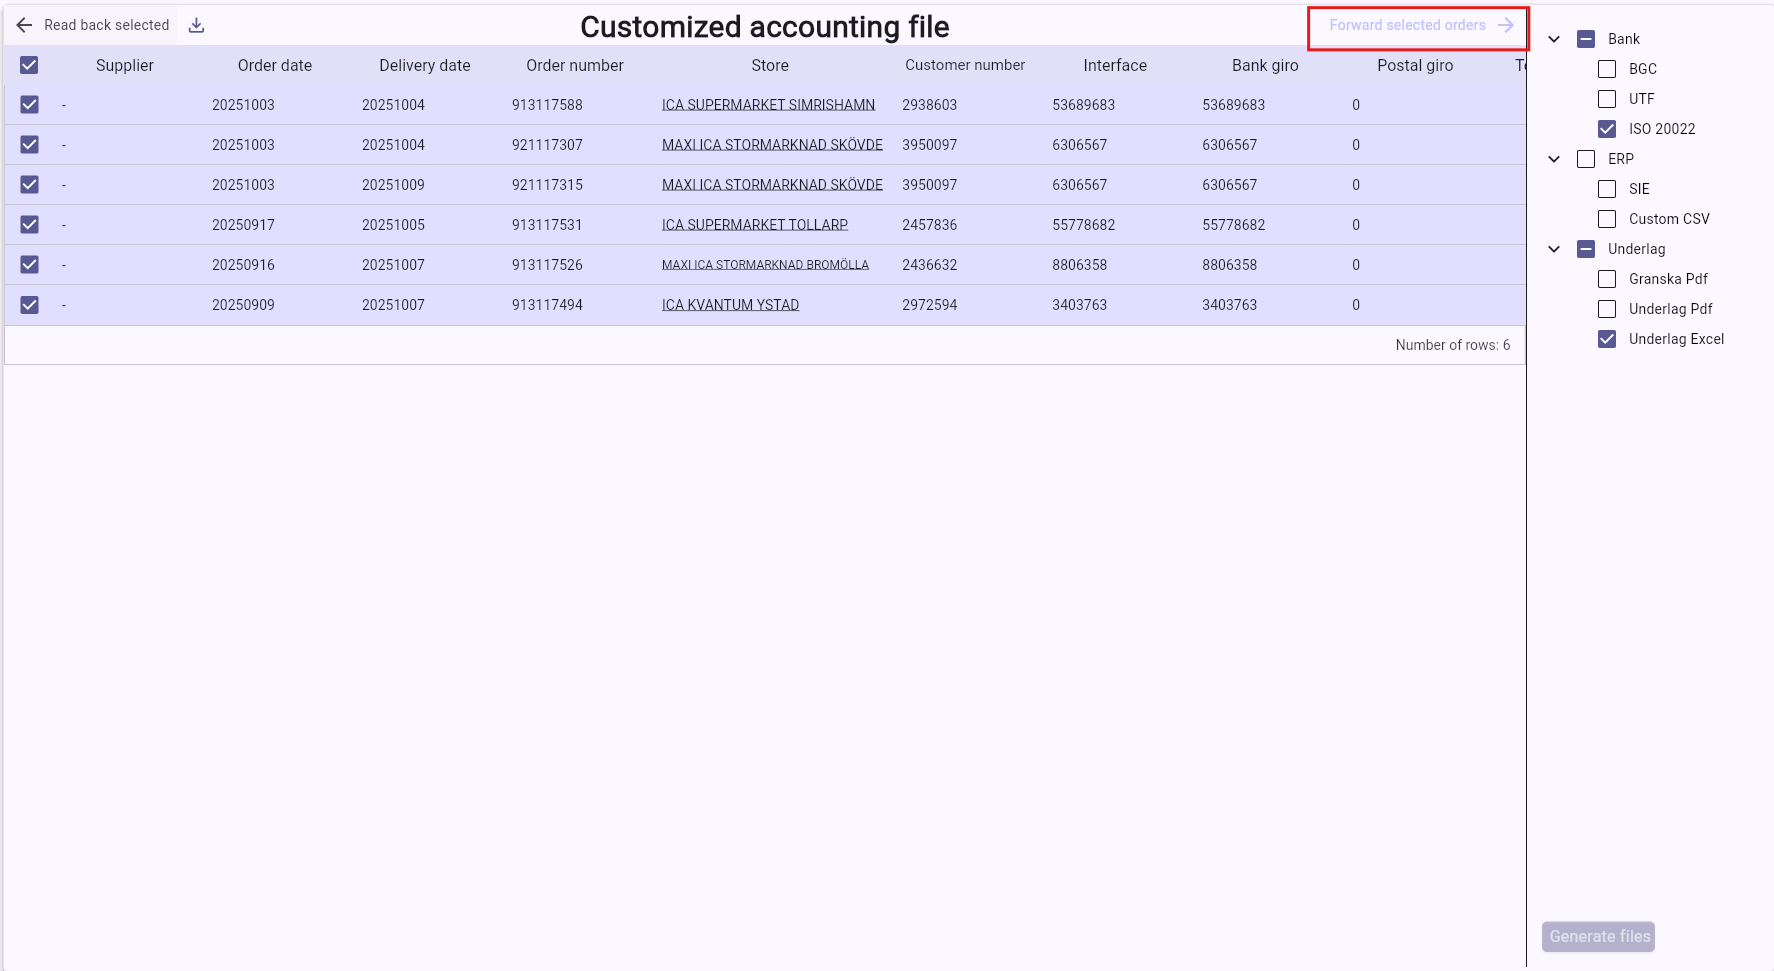Enable the UTF checkbox
The height and width of the screenshot is (971, 1774).
click(1607, 99)
